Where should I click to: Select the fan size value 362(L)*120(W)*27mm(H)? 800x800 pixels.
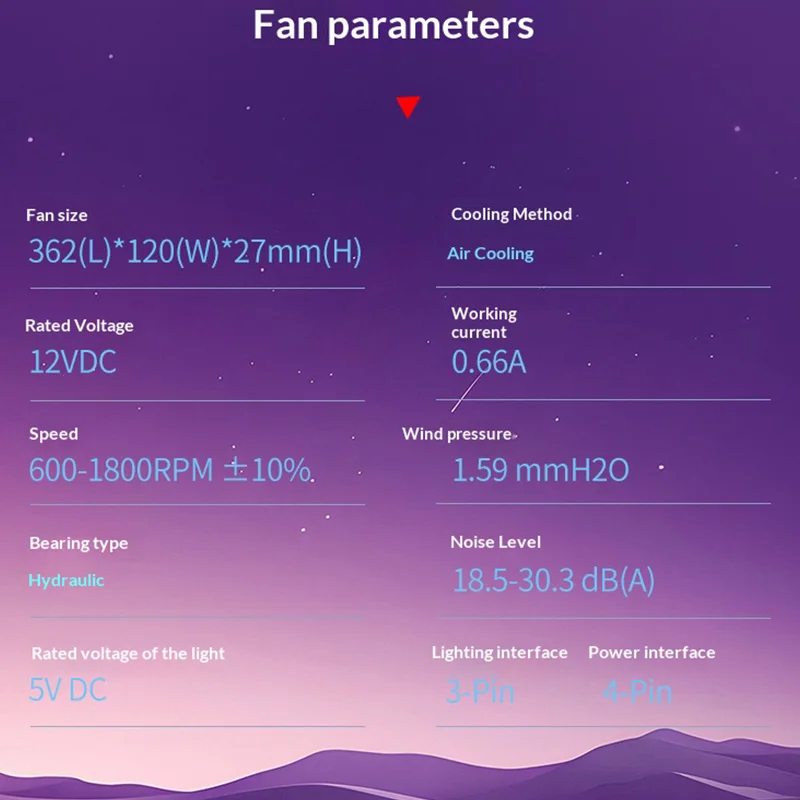pos(195,251)
